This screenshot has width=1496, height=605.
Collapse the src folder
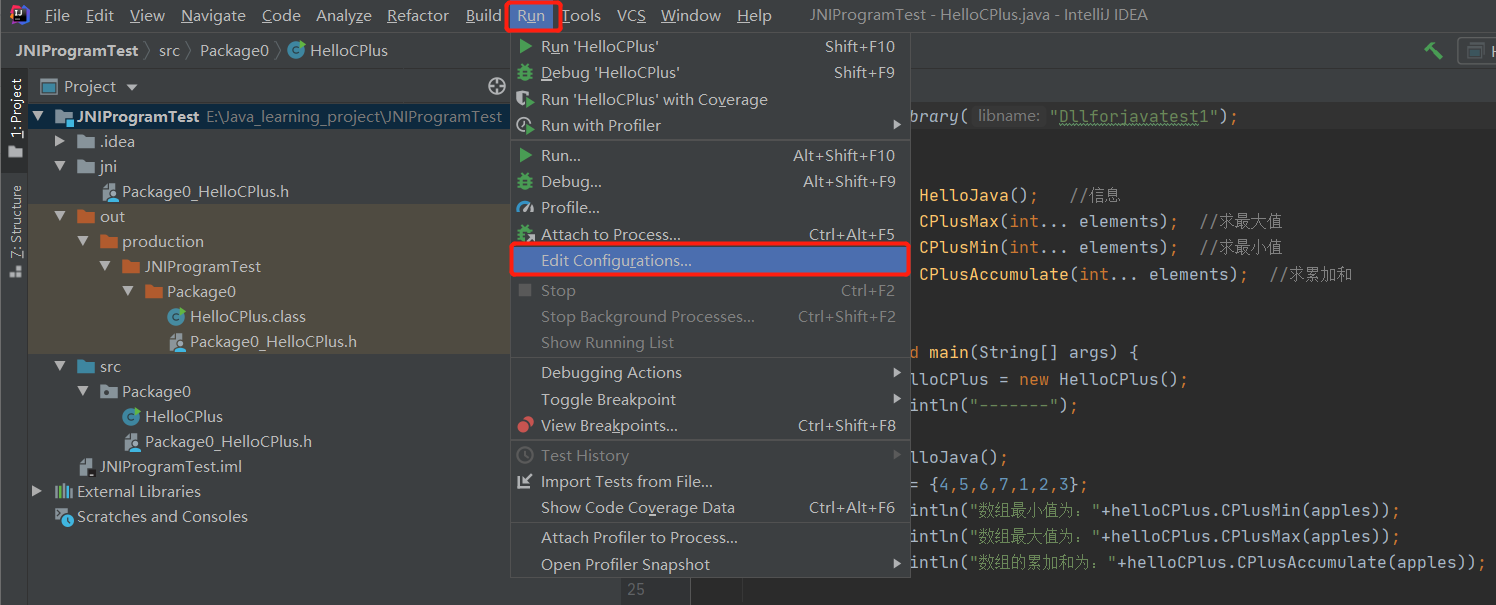(60, 366)
